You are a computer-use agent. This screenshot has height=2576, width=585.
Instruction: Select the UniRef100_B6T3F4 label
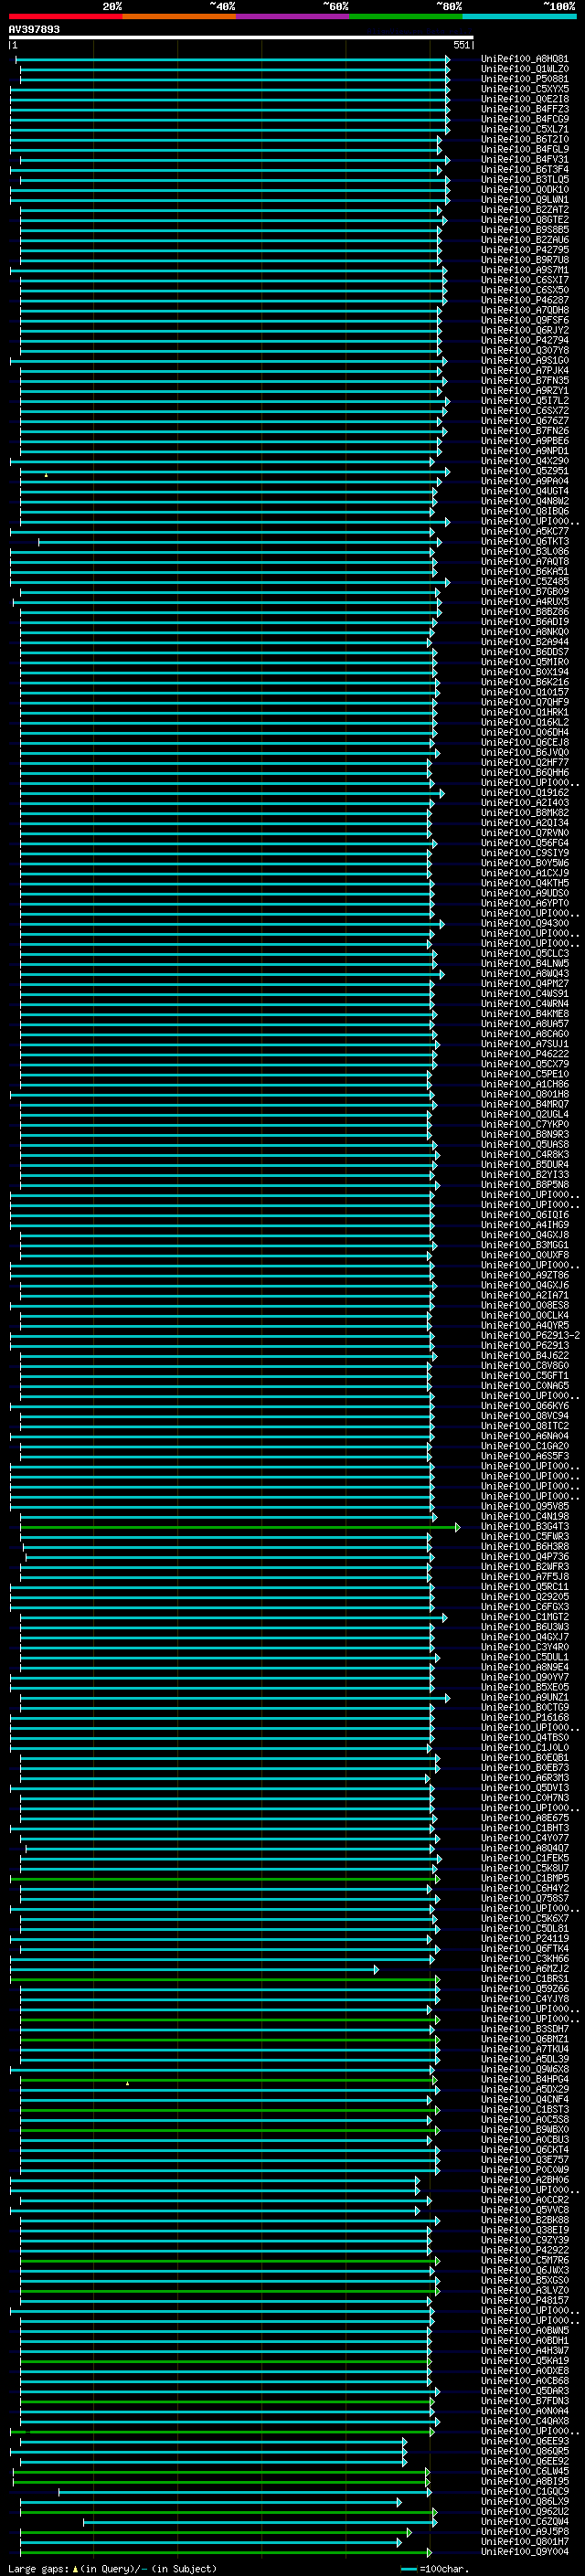tap(524, 169)
